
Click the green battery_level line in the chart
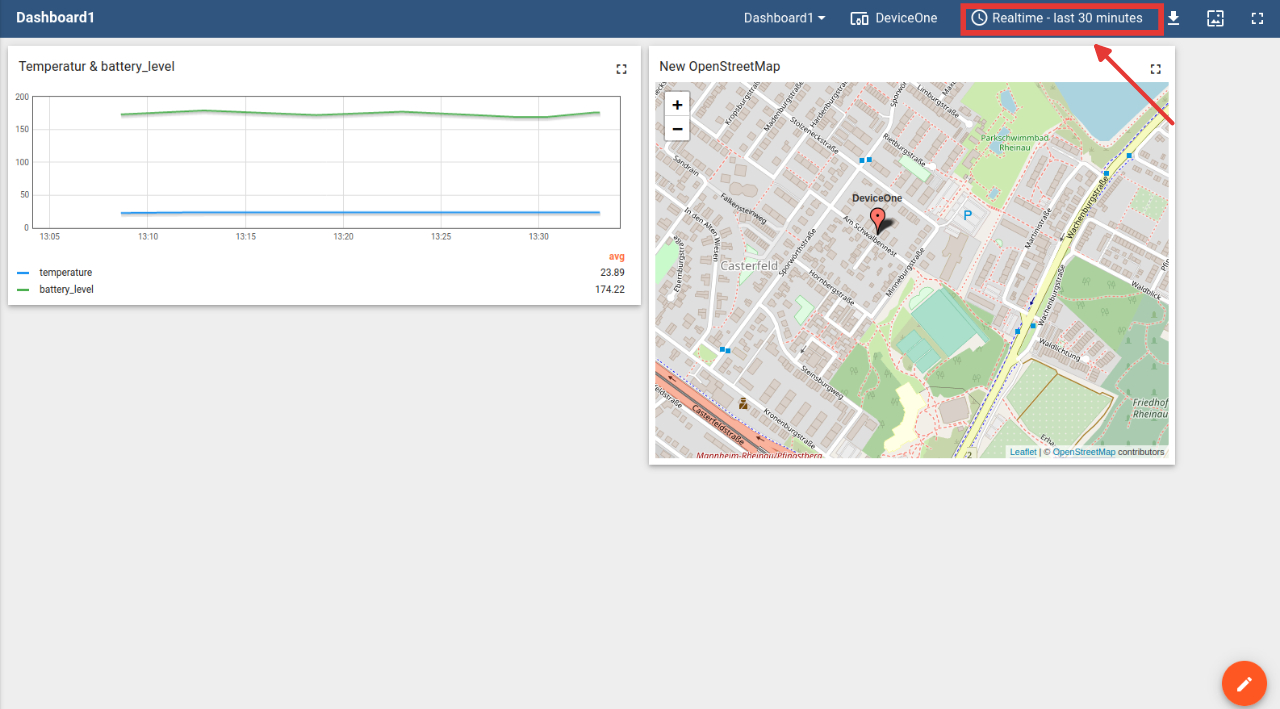pos(360,113)
